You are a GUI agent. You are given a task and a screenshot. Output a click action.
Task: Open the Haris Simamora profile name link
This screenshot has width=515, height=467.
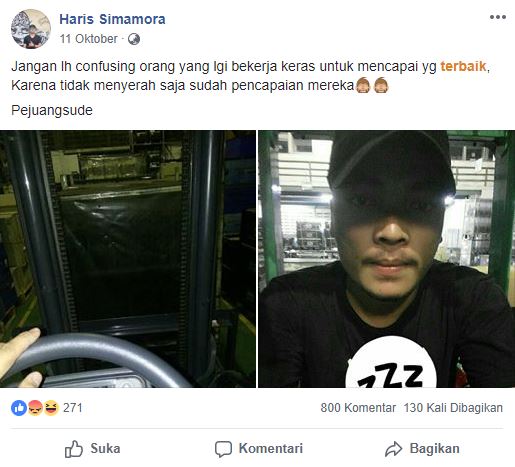point(112,19)
